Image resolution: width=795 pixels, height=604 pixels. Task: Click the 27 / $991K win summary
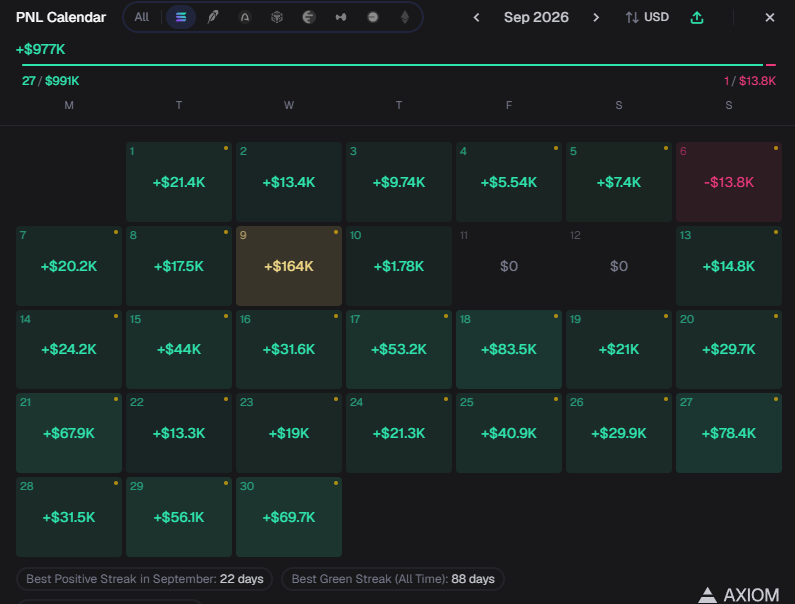pos(50,81)
